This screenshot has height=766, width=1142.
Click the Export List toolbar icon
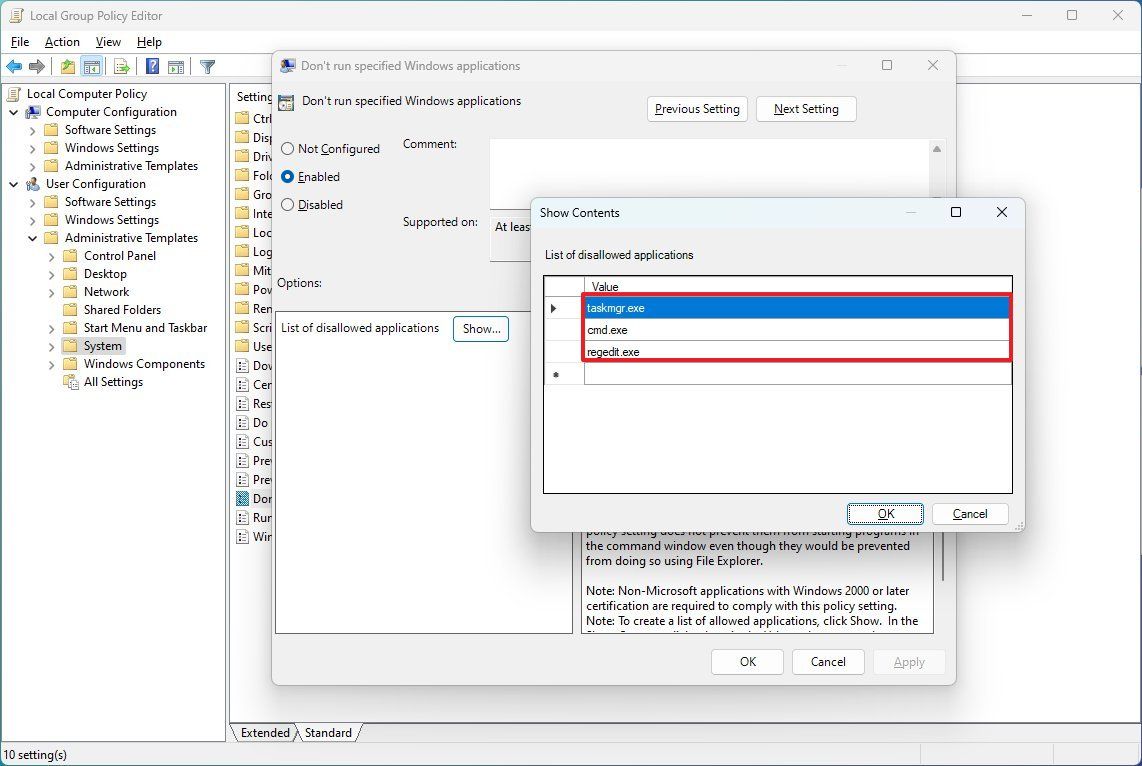coord(121,66)
